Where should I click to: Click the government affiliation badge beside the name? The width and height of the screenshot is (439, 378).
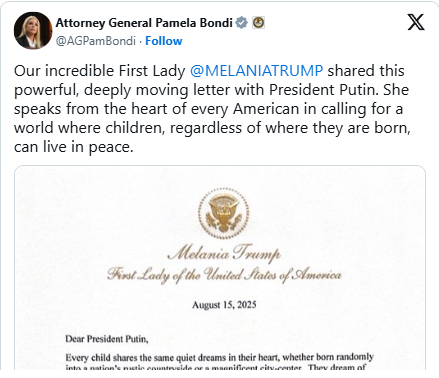(x=258, y=23)
